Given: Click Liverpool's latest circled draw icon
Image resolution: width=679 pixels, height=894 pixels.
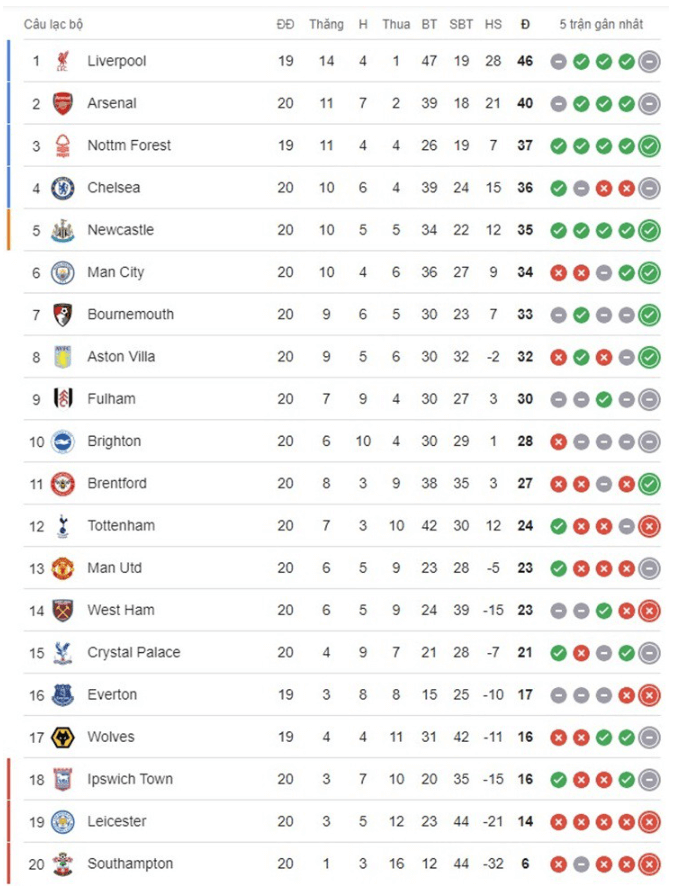Looking at the screenshot, I should [x=649, y=61].
